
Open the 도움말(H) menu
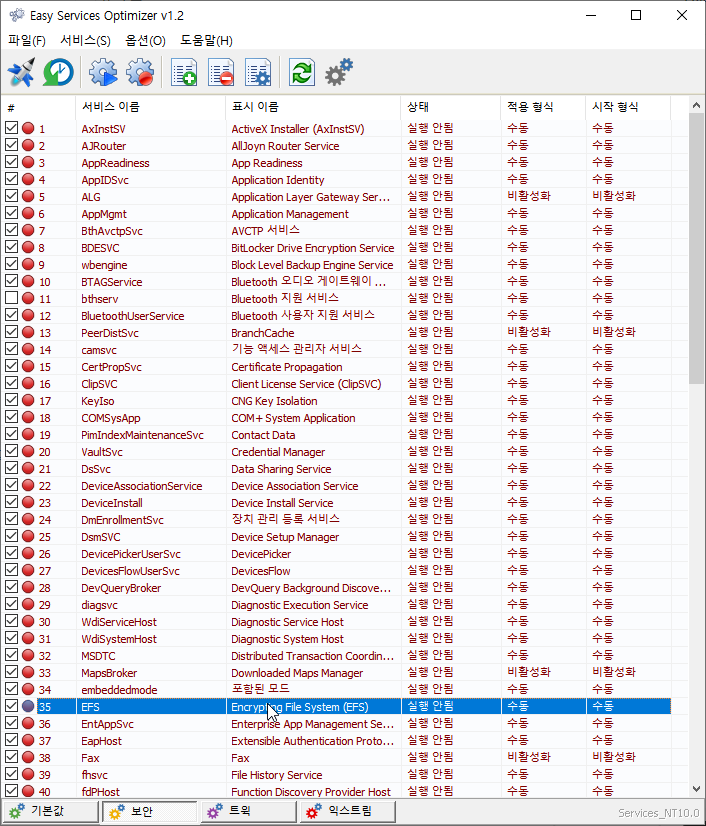coord(206,41)
